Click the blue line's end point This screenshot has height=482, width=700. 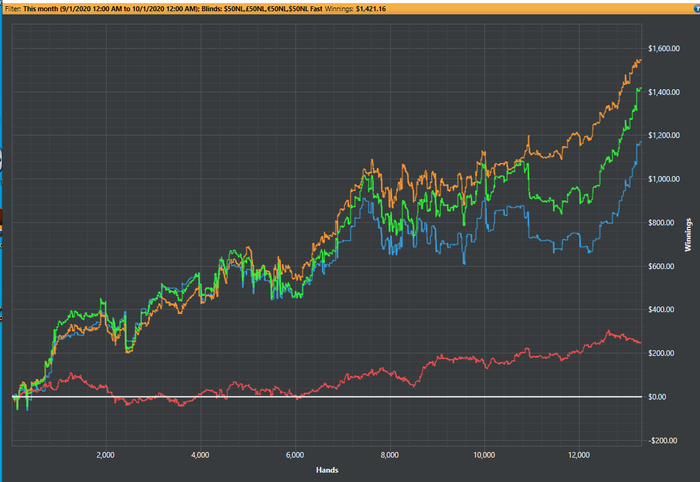(641, 142)
